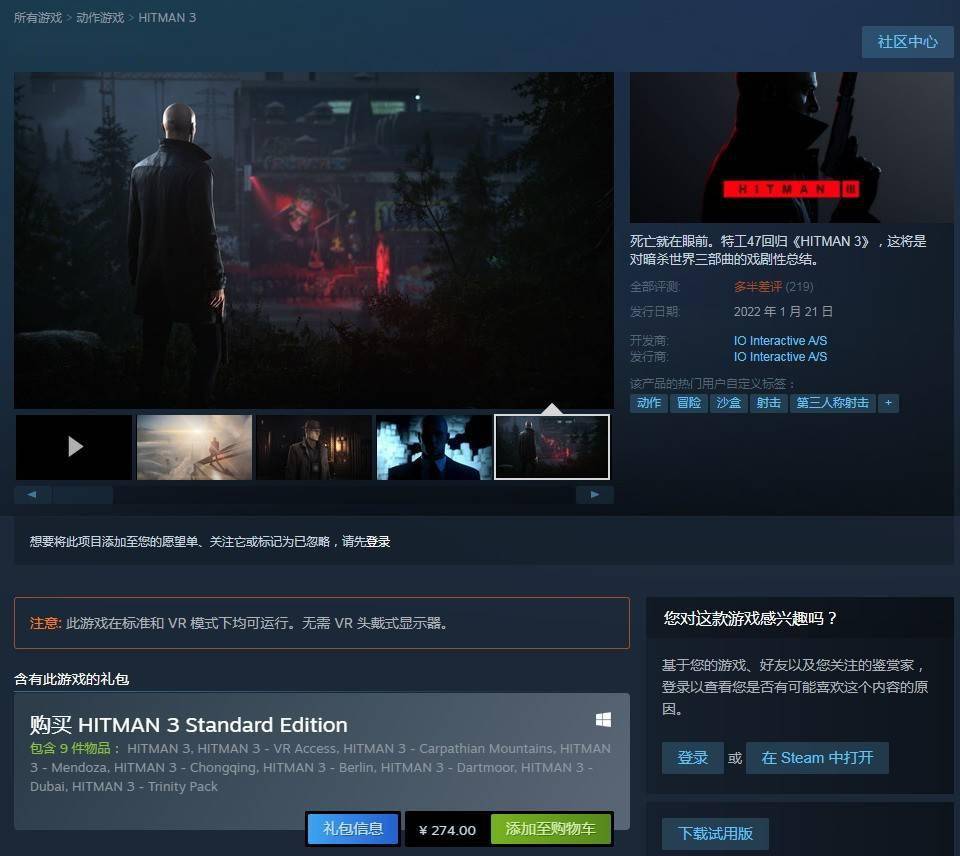Open the 社区中心 community hub
Screen dimensions: 960x856
(x=906, y=42)
